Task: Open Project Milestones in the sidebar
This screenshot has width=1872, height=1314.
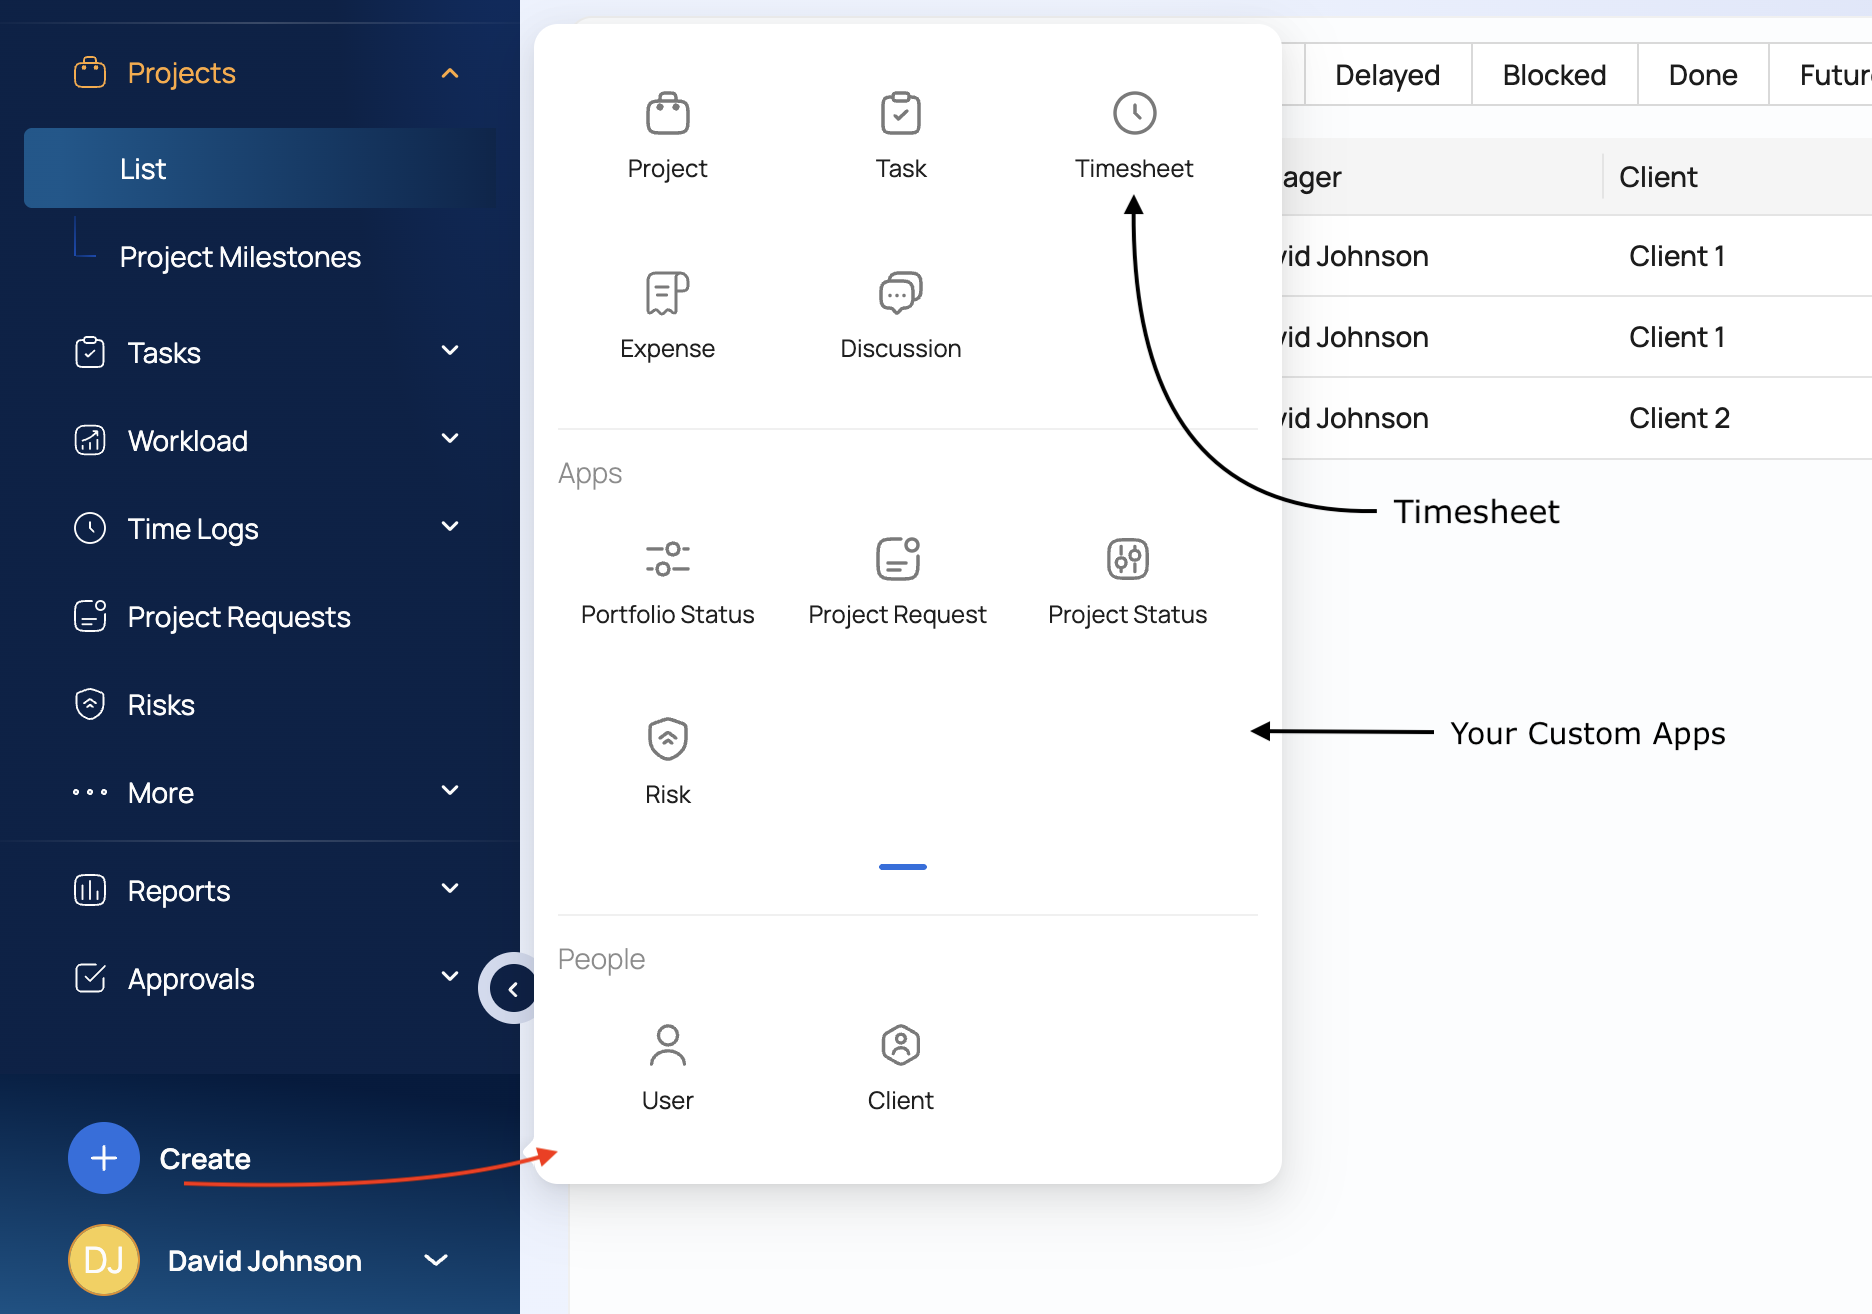Action: (240, 257)
